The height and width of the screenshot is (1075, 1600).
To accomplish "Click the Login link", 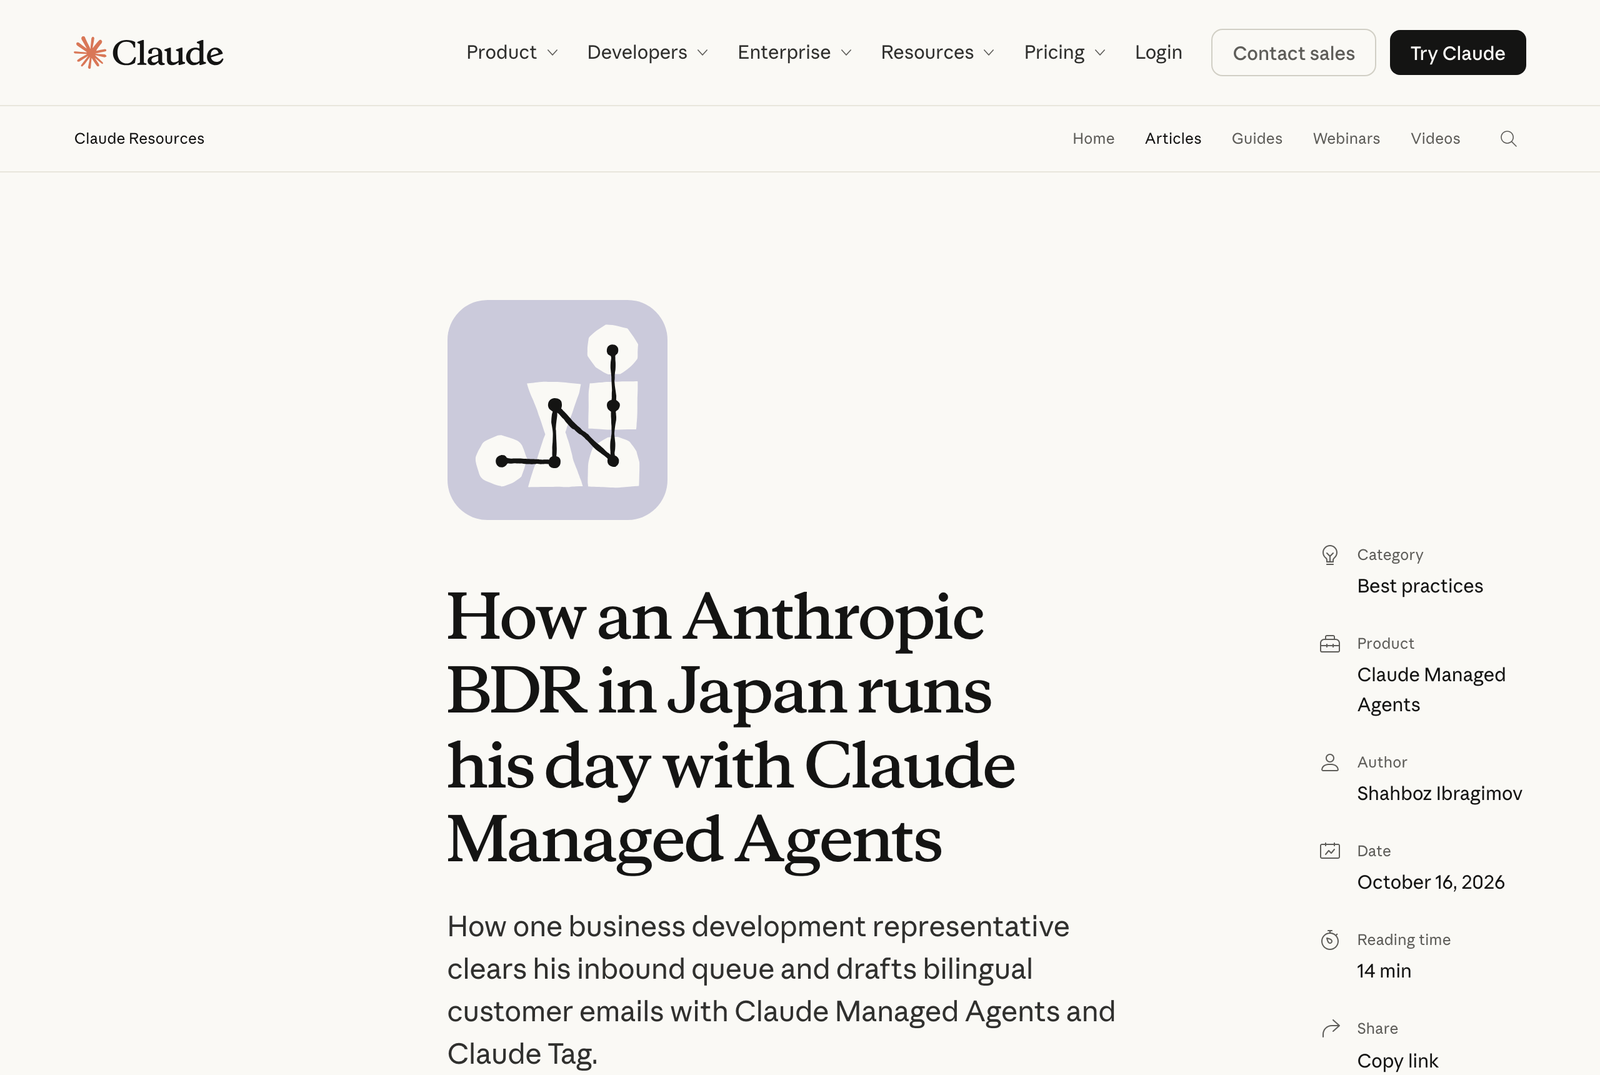I will (x=1158, y=52).
